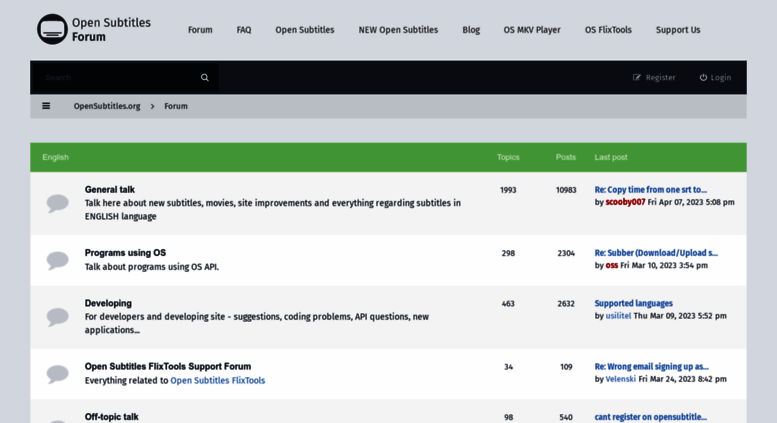This screenshot has height=423, width=777.
Task: Click FlixTools Support topics count 34
Action: pyautogui.click(x=508, y=367)
